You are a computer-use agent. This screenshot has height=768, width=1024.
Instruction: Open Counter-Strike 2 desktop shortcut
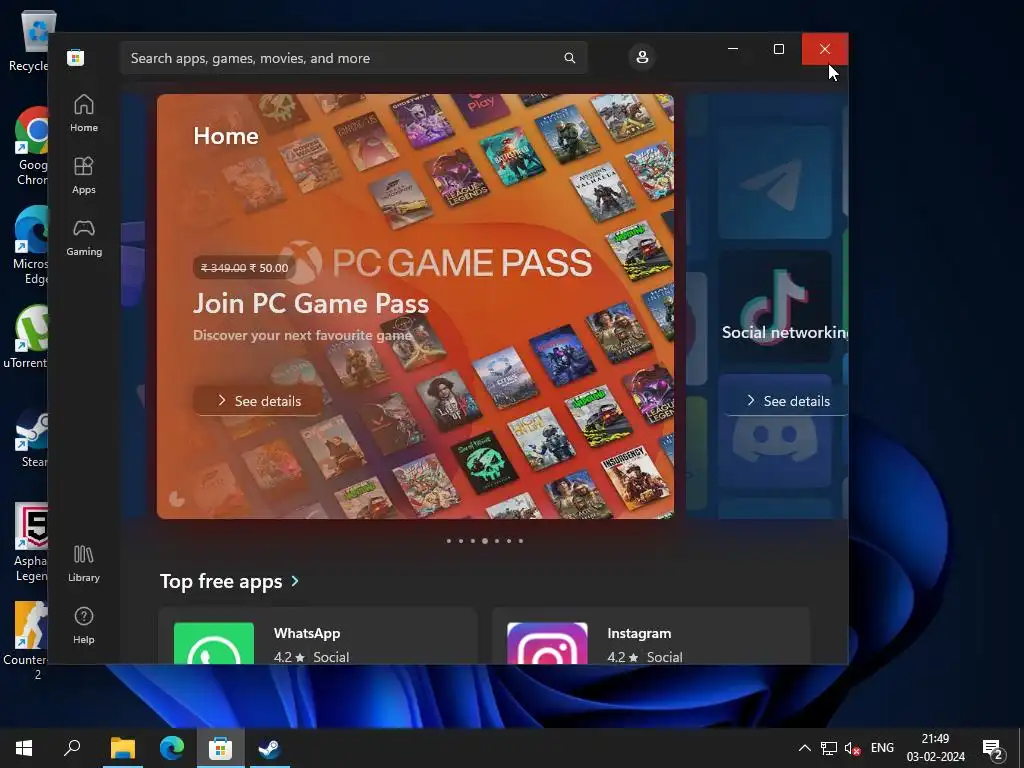click(27, 640)
